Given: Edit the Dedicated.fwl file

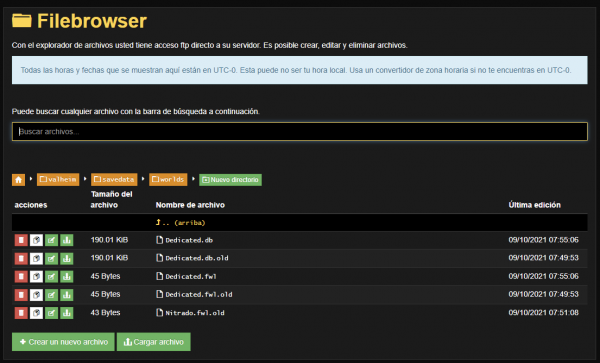Looking at the screenshot, I should 51,277.
